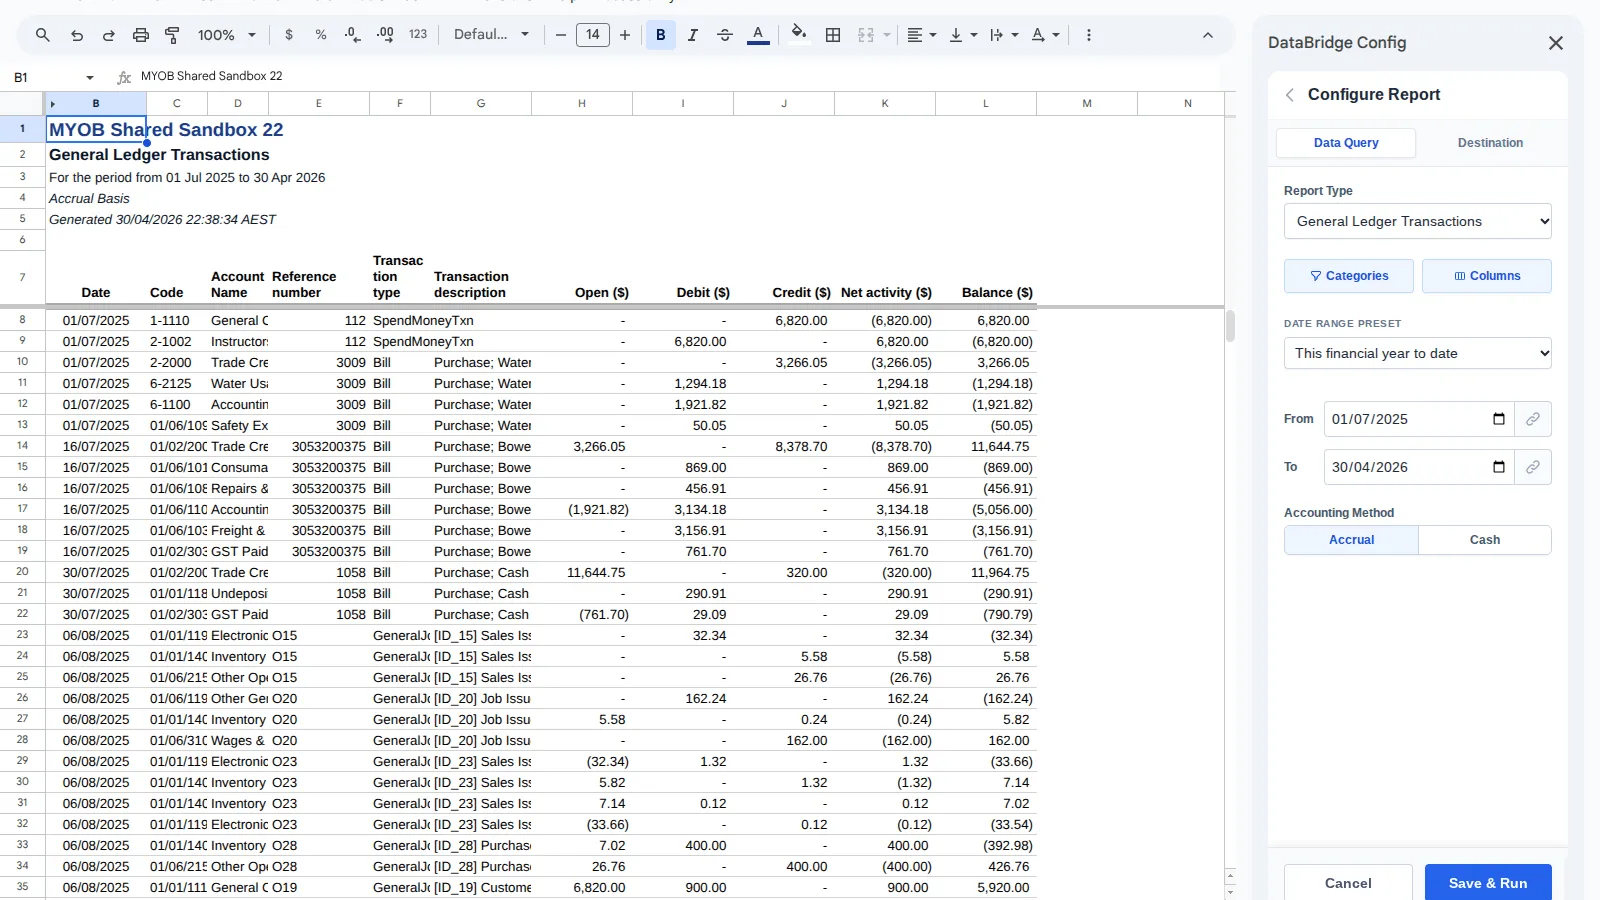Format as currency with dollar icon
Screen dimensions: 1600x900
(289, 35)
